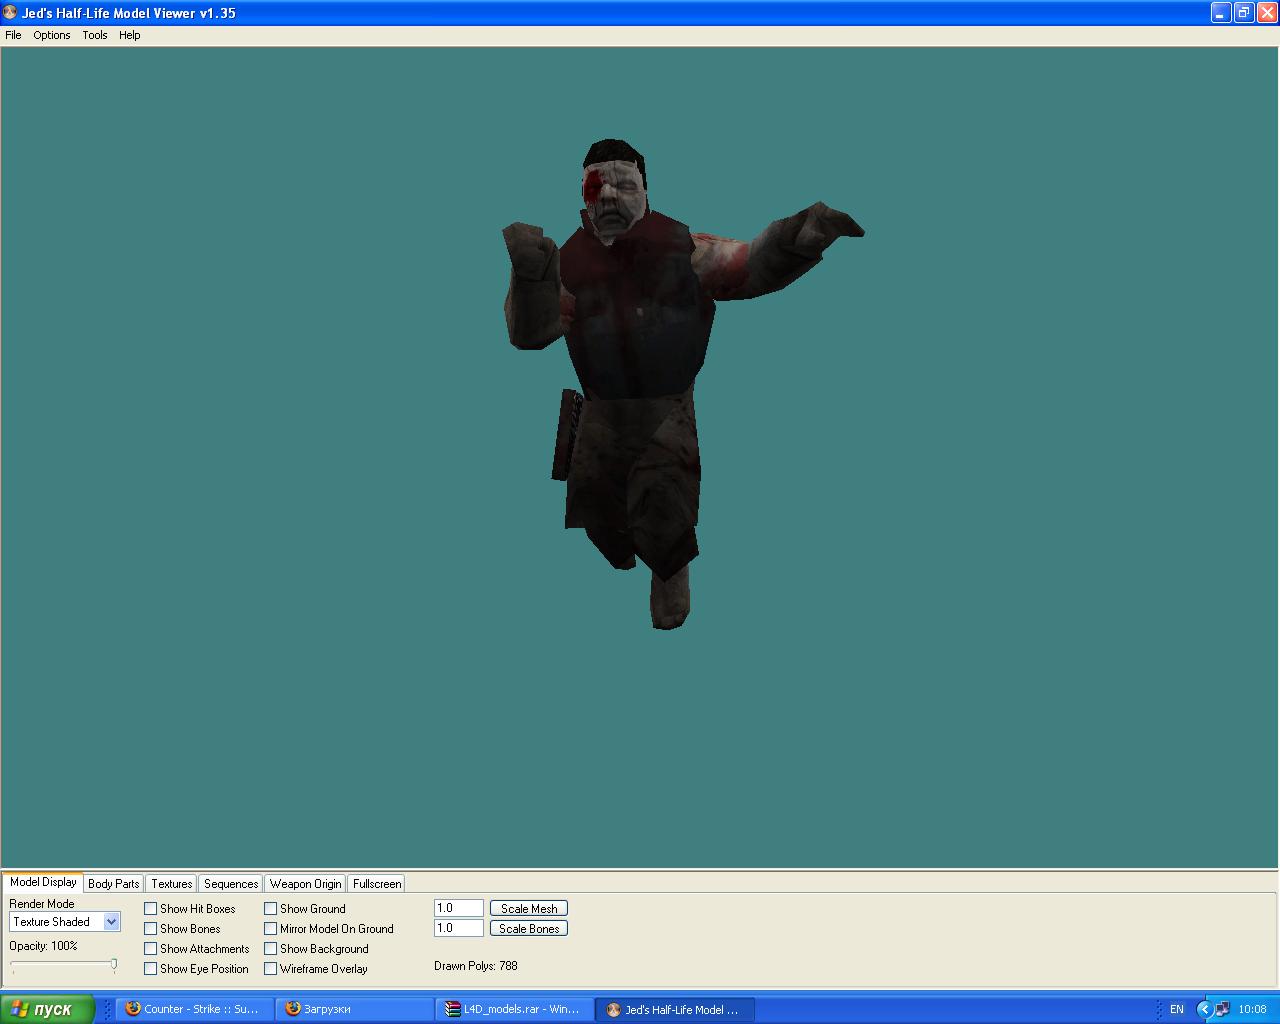Click the Opacity slider handle
This screenshot has height=1024, width=1280.
click(x=114, y=965)
